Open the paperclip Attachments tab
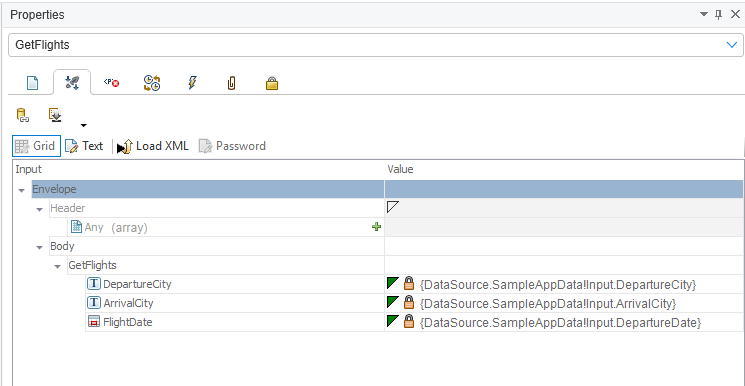The width and height of the screenshot is (745, 386). point(231,84)
